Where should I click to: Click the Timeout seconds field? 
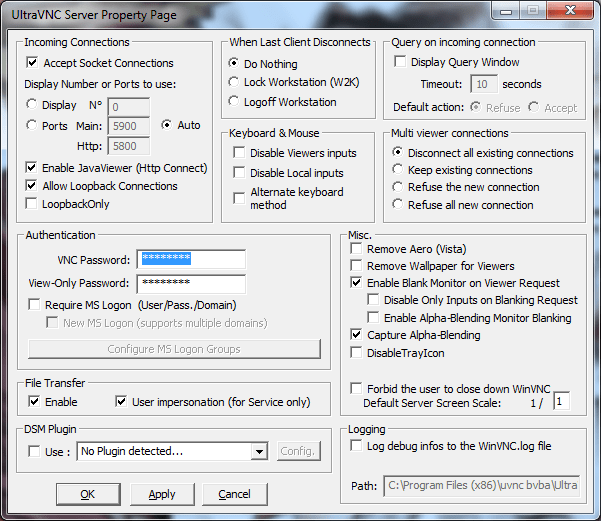pyautogui.click(x=484, y=84)
